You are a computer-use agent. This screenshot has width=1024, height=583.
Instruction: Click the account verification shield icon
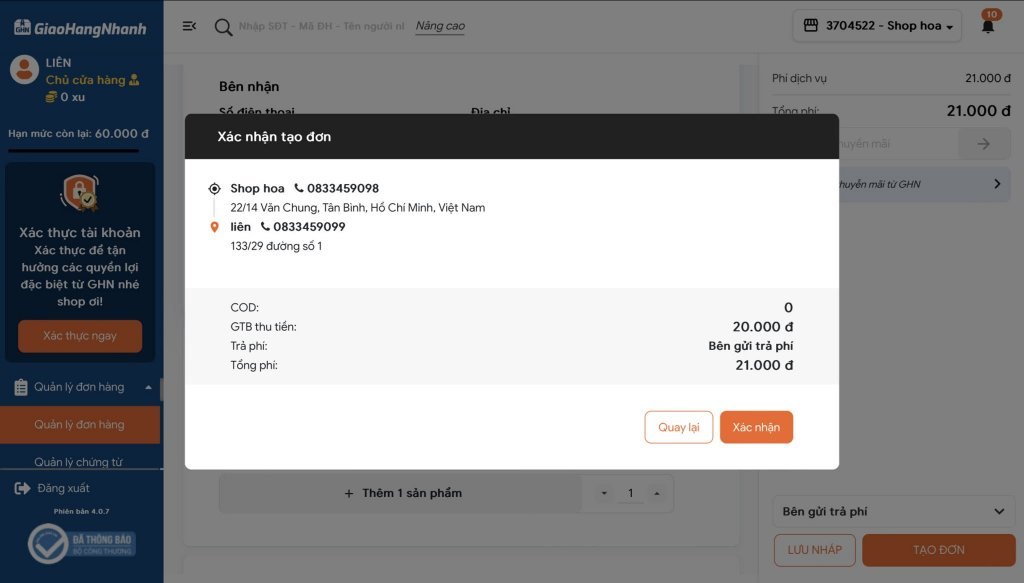pos(79,193)
